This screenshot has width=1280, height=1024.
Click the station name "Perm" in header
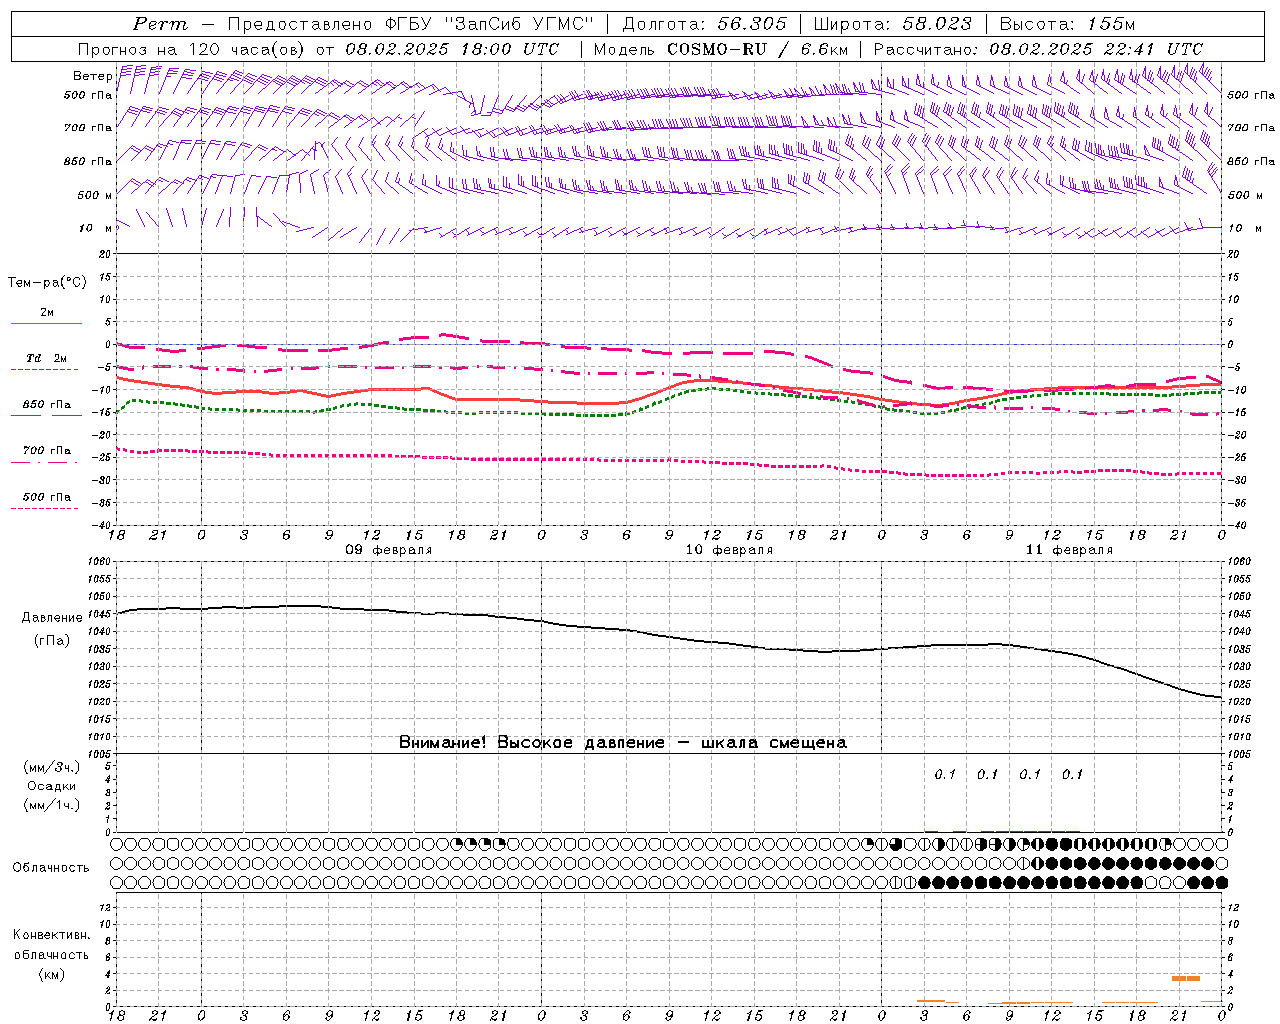point(160,24)
